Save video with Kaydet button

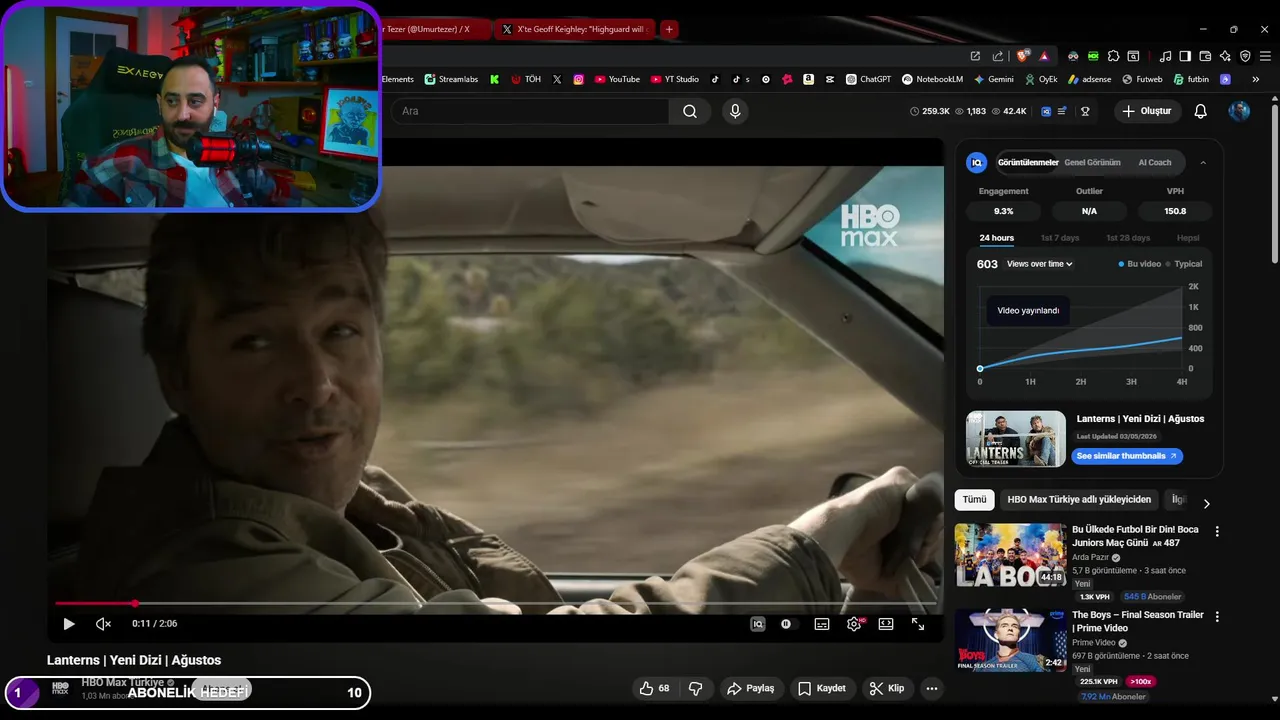point(822,688)
